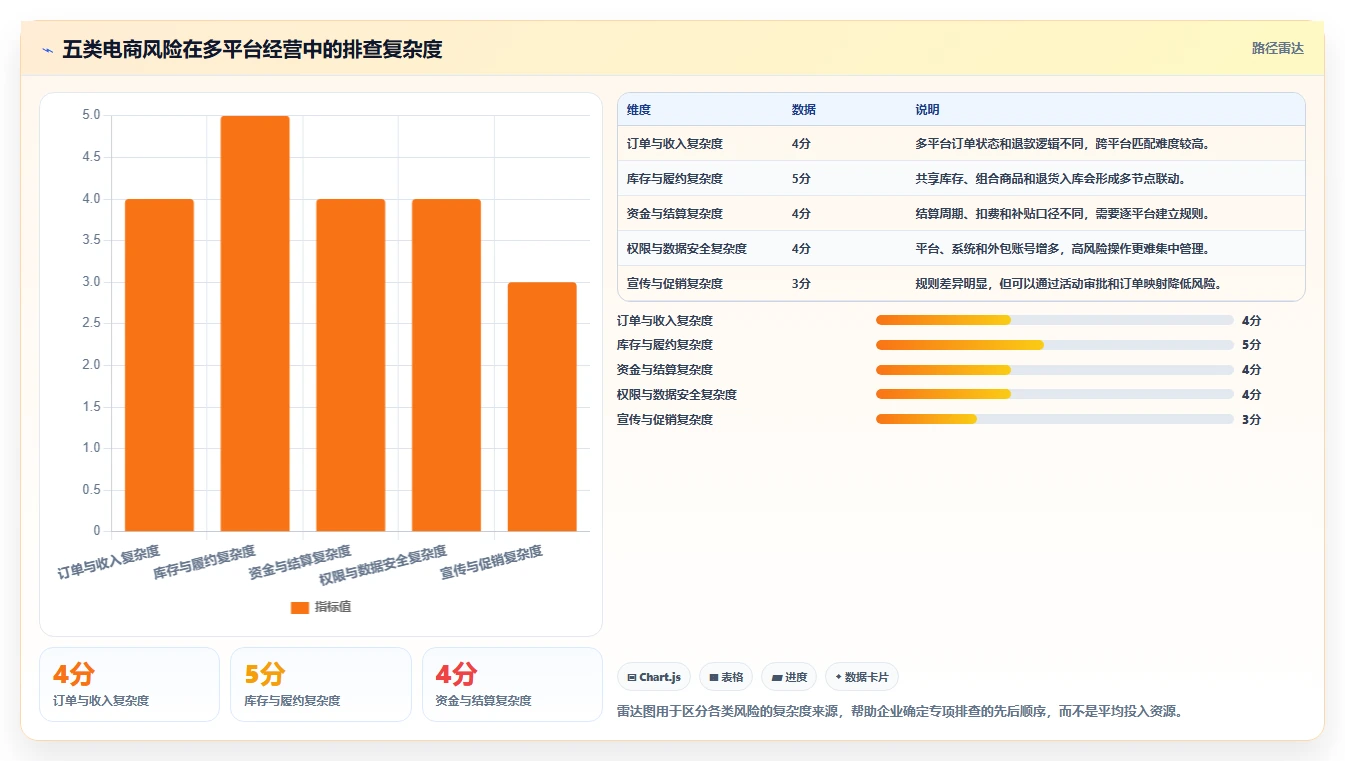Image resolution: width=1345 pixels, height=761 pixels.
Task: Click the tallest 库存与履约复杂度 chart bar
Action: pos(255,323)
